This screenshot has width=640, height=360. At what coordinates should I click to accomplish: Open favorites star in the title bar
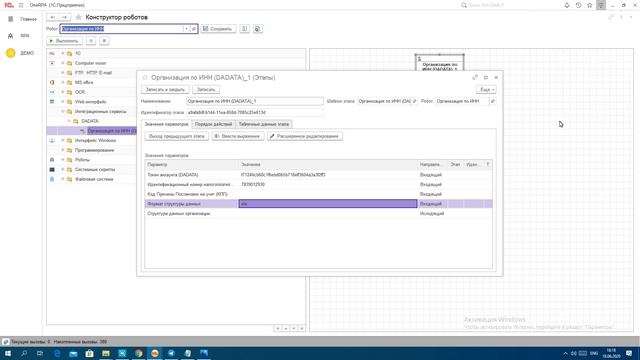pyautogui.click(x=589, y=5)
